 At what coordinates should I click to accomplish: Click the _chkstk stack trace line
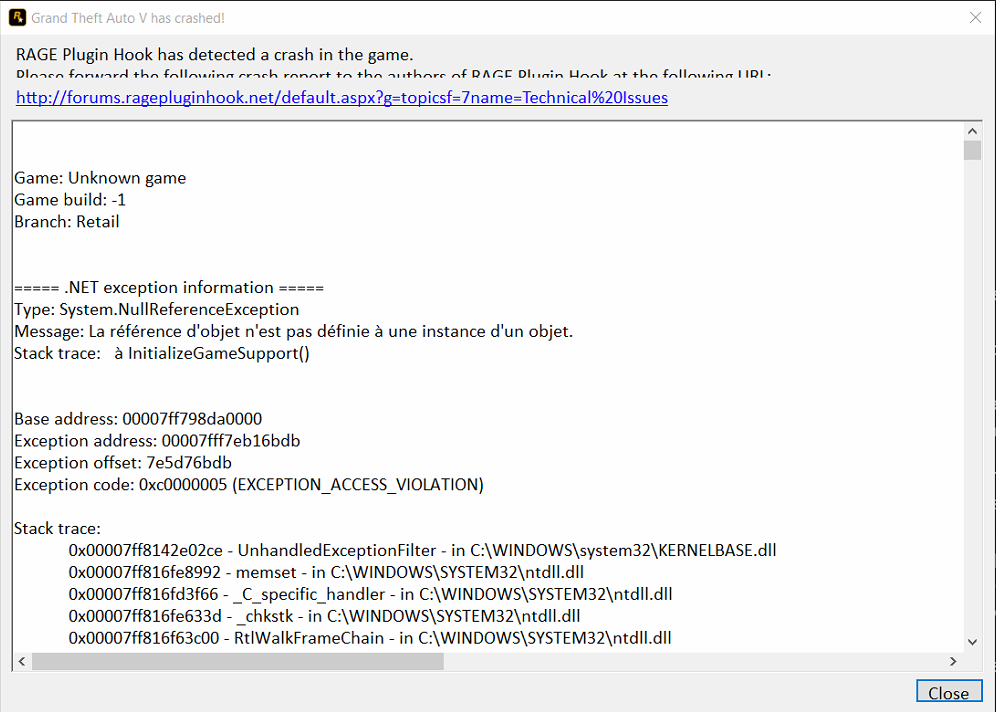coord(324,616)
